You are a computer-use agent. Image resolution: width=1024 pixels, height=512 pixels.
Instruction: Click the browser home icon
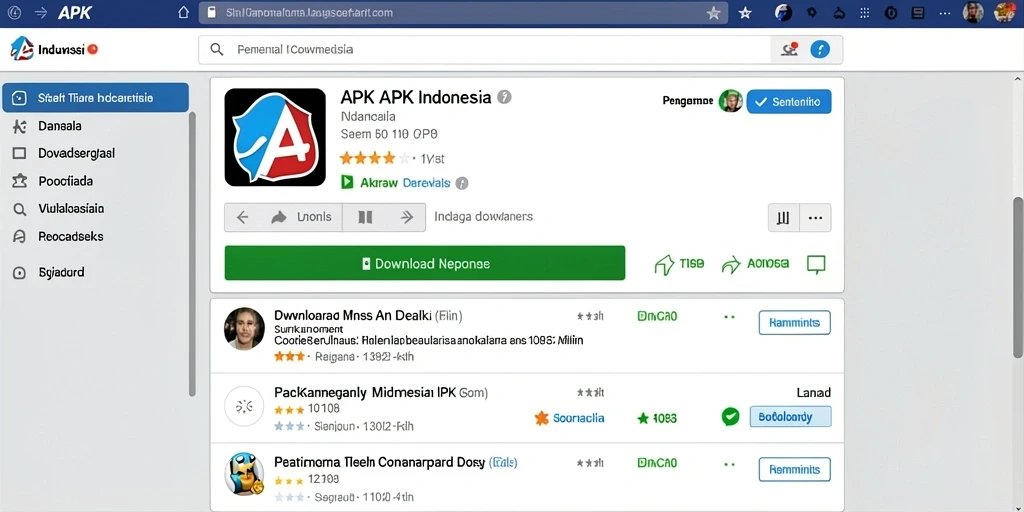coord(184,12)
